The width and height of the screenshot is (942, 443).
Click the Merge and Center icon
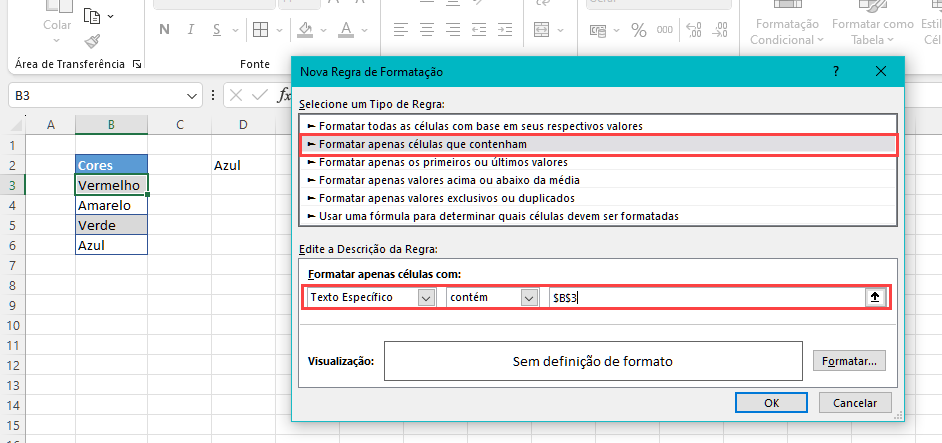point(541,29)
